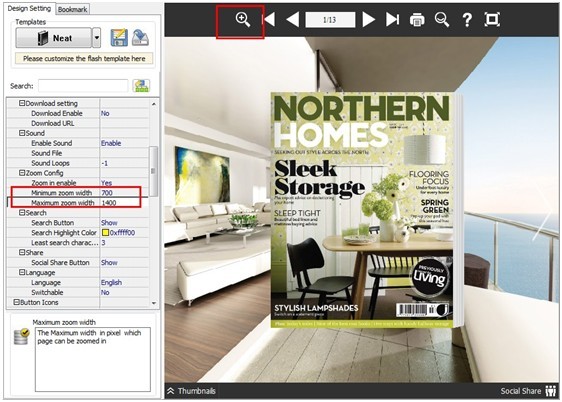The height and width of the screenshot is (402, 562).
Task: Click the Minimum zoom width value 700
Action: [x=107, y=193]
